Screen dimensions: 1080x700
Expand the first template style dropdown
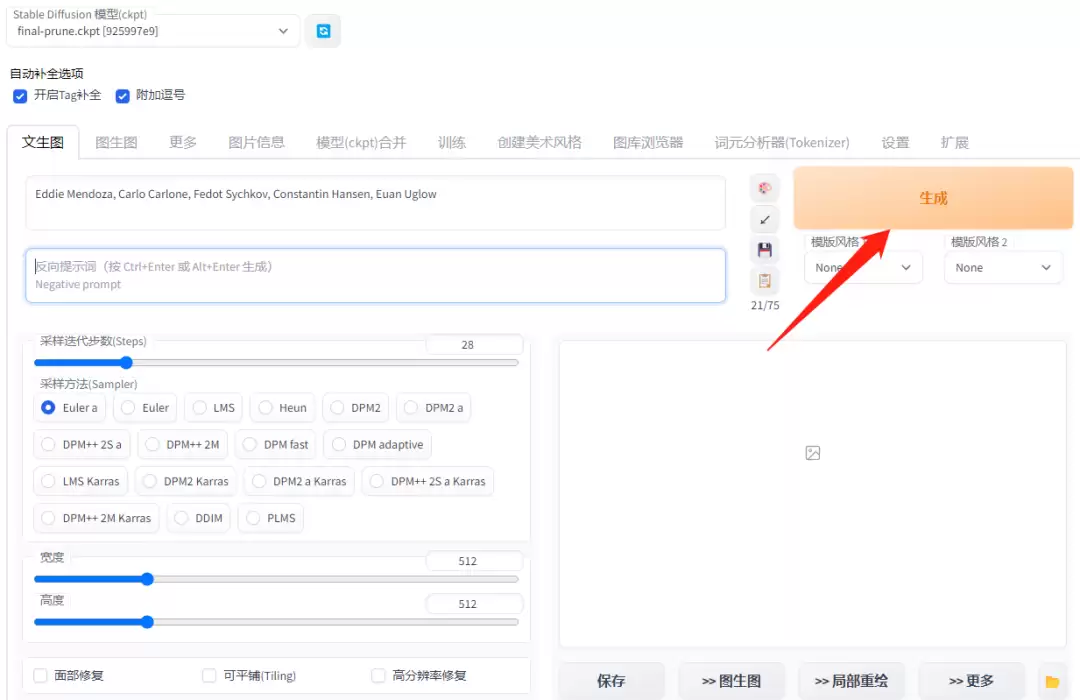point(864,267)
